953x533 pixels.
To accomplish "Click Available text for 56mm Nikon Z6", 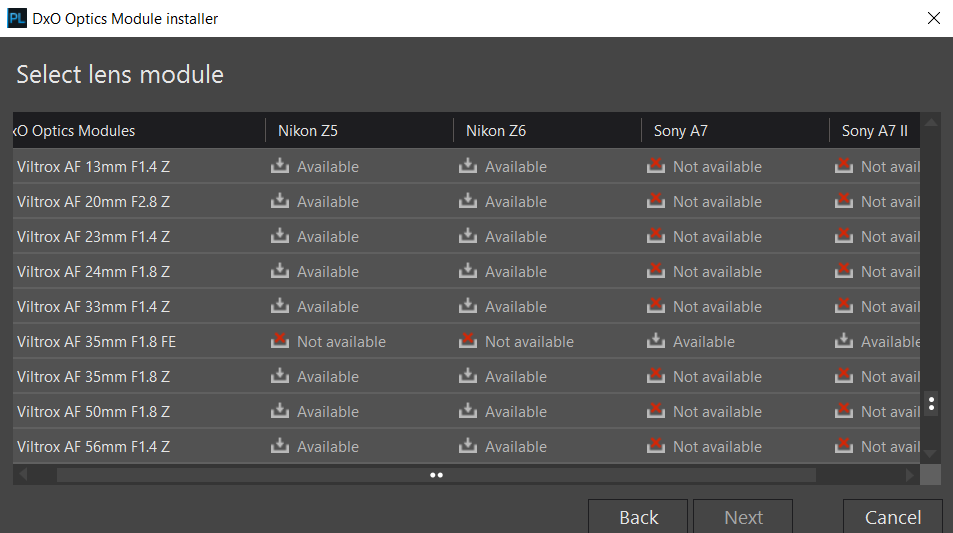I will point(515,447).
